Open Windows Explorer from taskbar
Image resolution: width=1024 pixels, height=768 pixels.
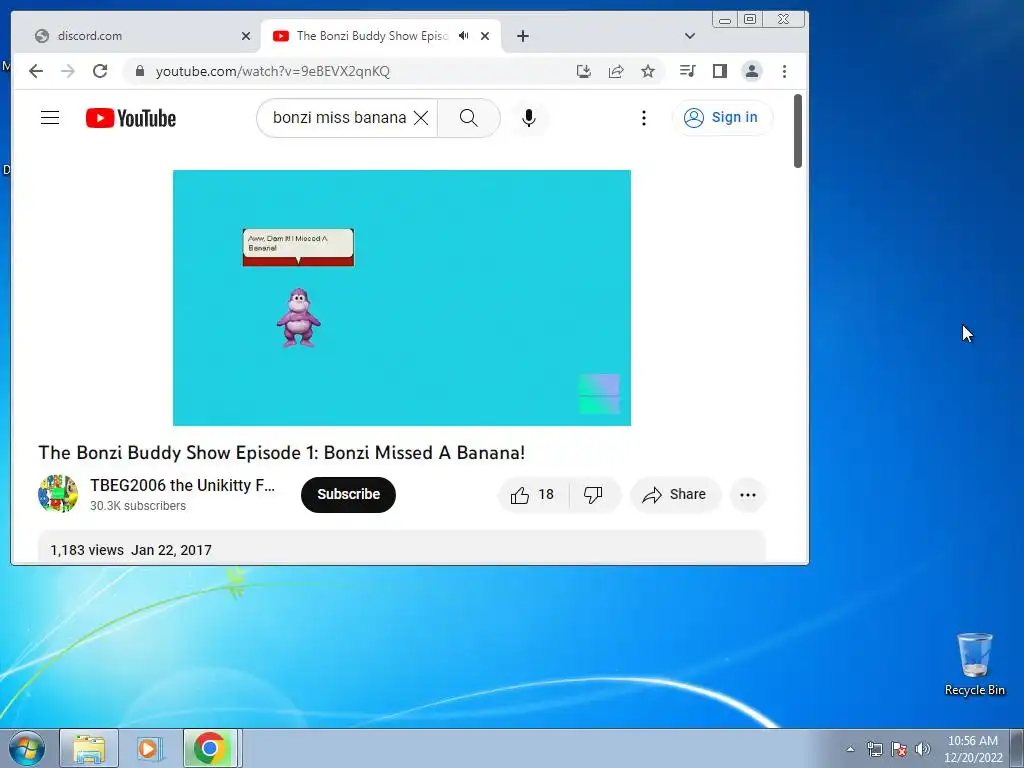pos(89,748)
